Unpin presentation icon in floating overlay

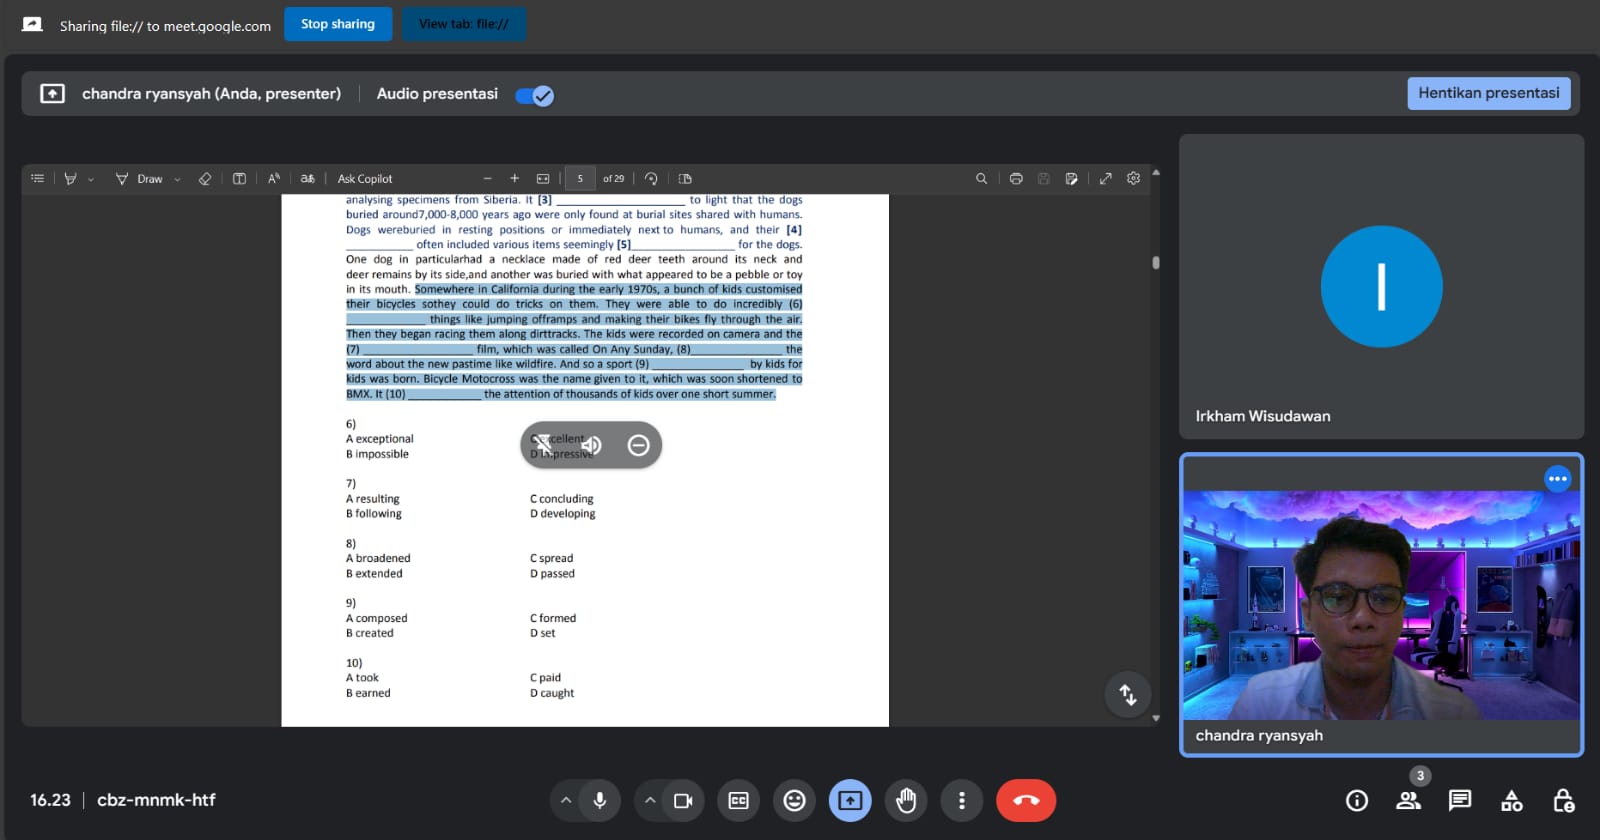pyautogui.click(x=543, y=445)
